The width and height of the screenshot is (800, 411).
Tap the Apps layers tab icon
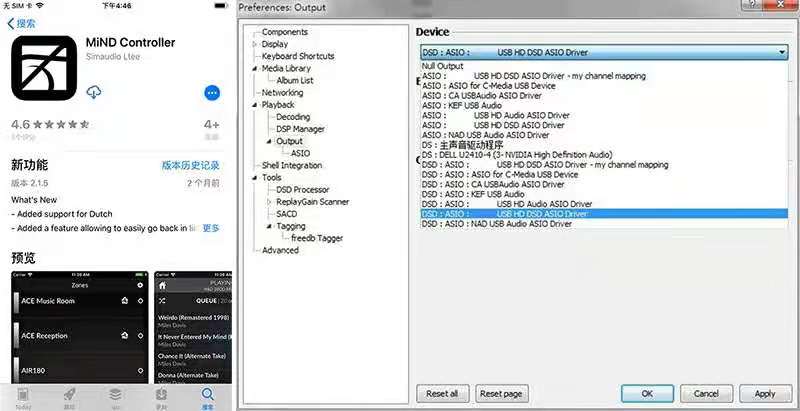click(115, 394)
